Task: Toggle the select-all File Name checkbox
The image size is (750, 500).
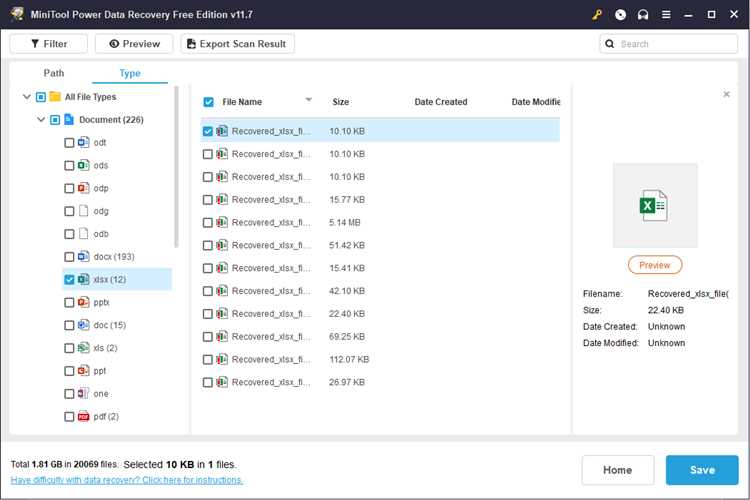Action: click(209, 102)
